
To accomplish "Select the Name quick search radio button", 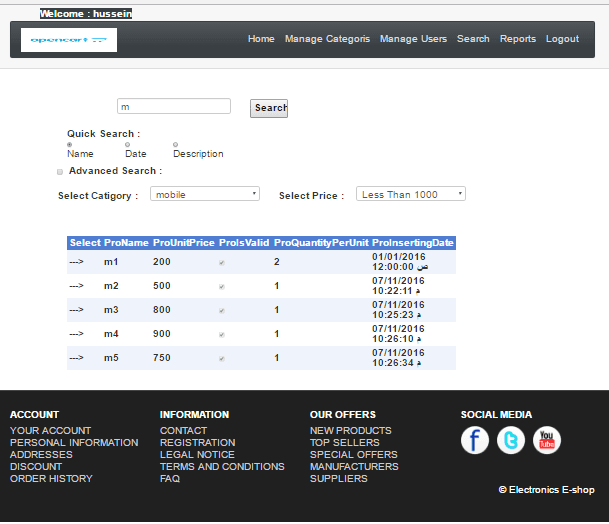I will coord(70,145).
